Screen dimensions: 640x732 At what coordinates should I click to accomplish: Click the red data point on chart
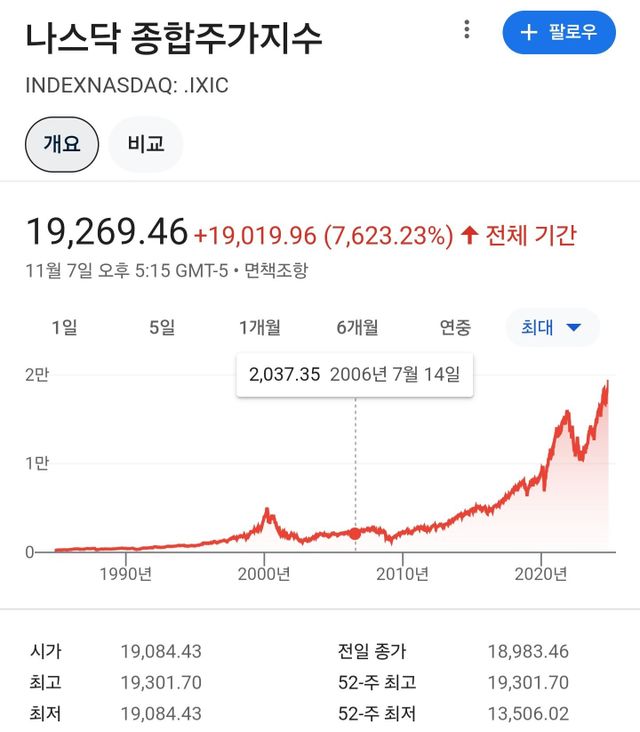(355, 533)
